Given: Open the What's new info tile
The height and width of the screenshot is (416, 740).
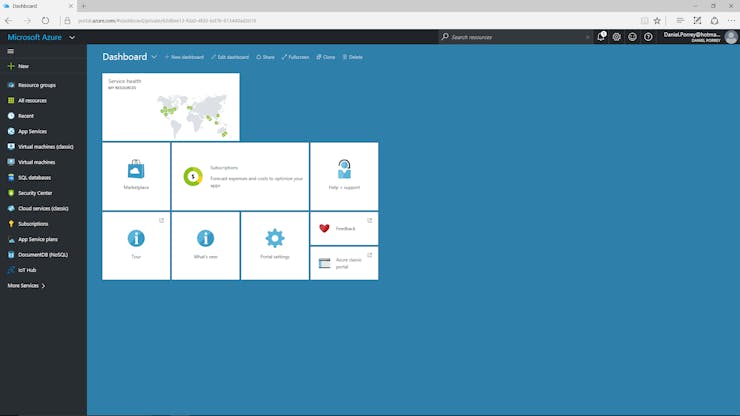Looking at the screenshot, I should [x=205, y=246].
